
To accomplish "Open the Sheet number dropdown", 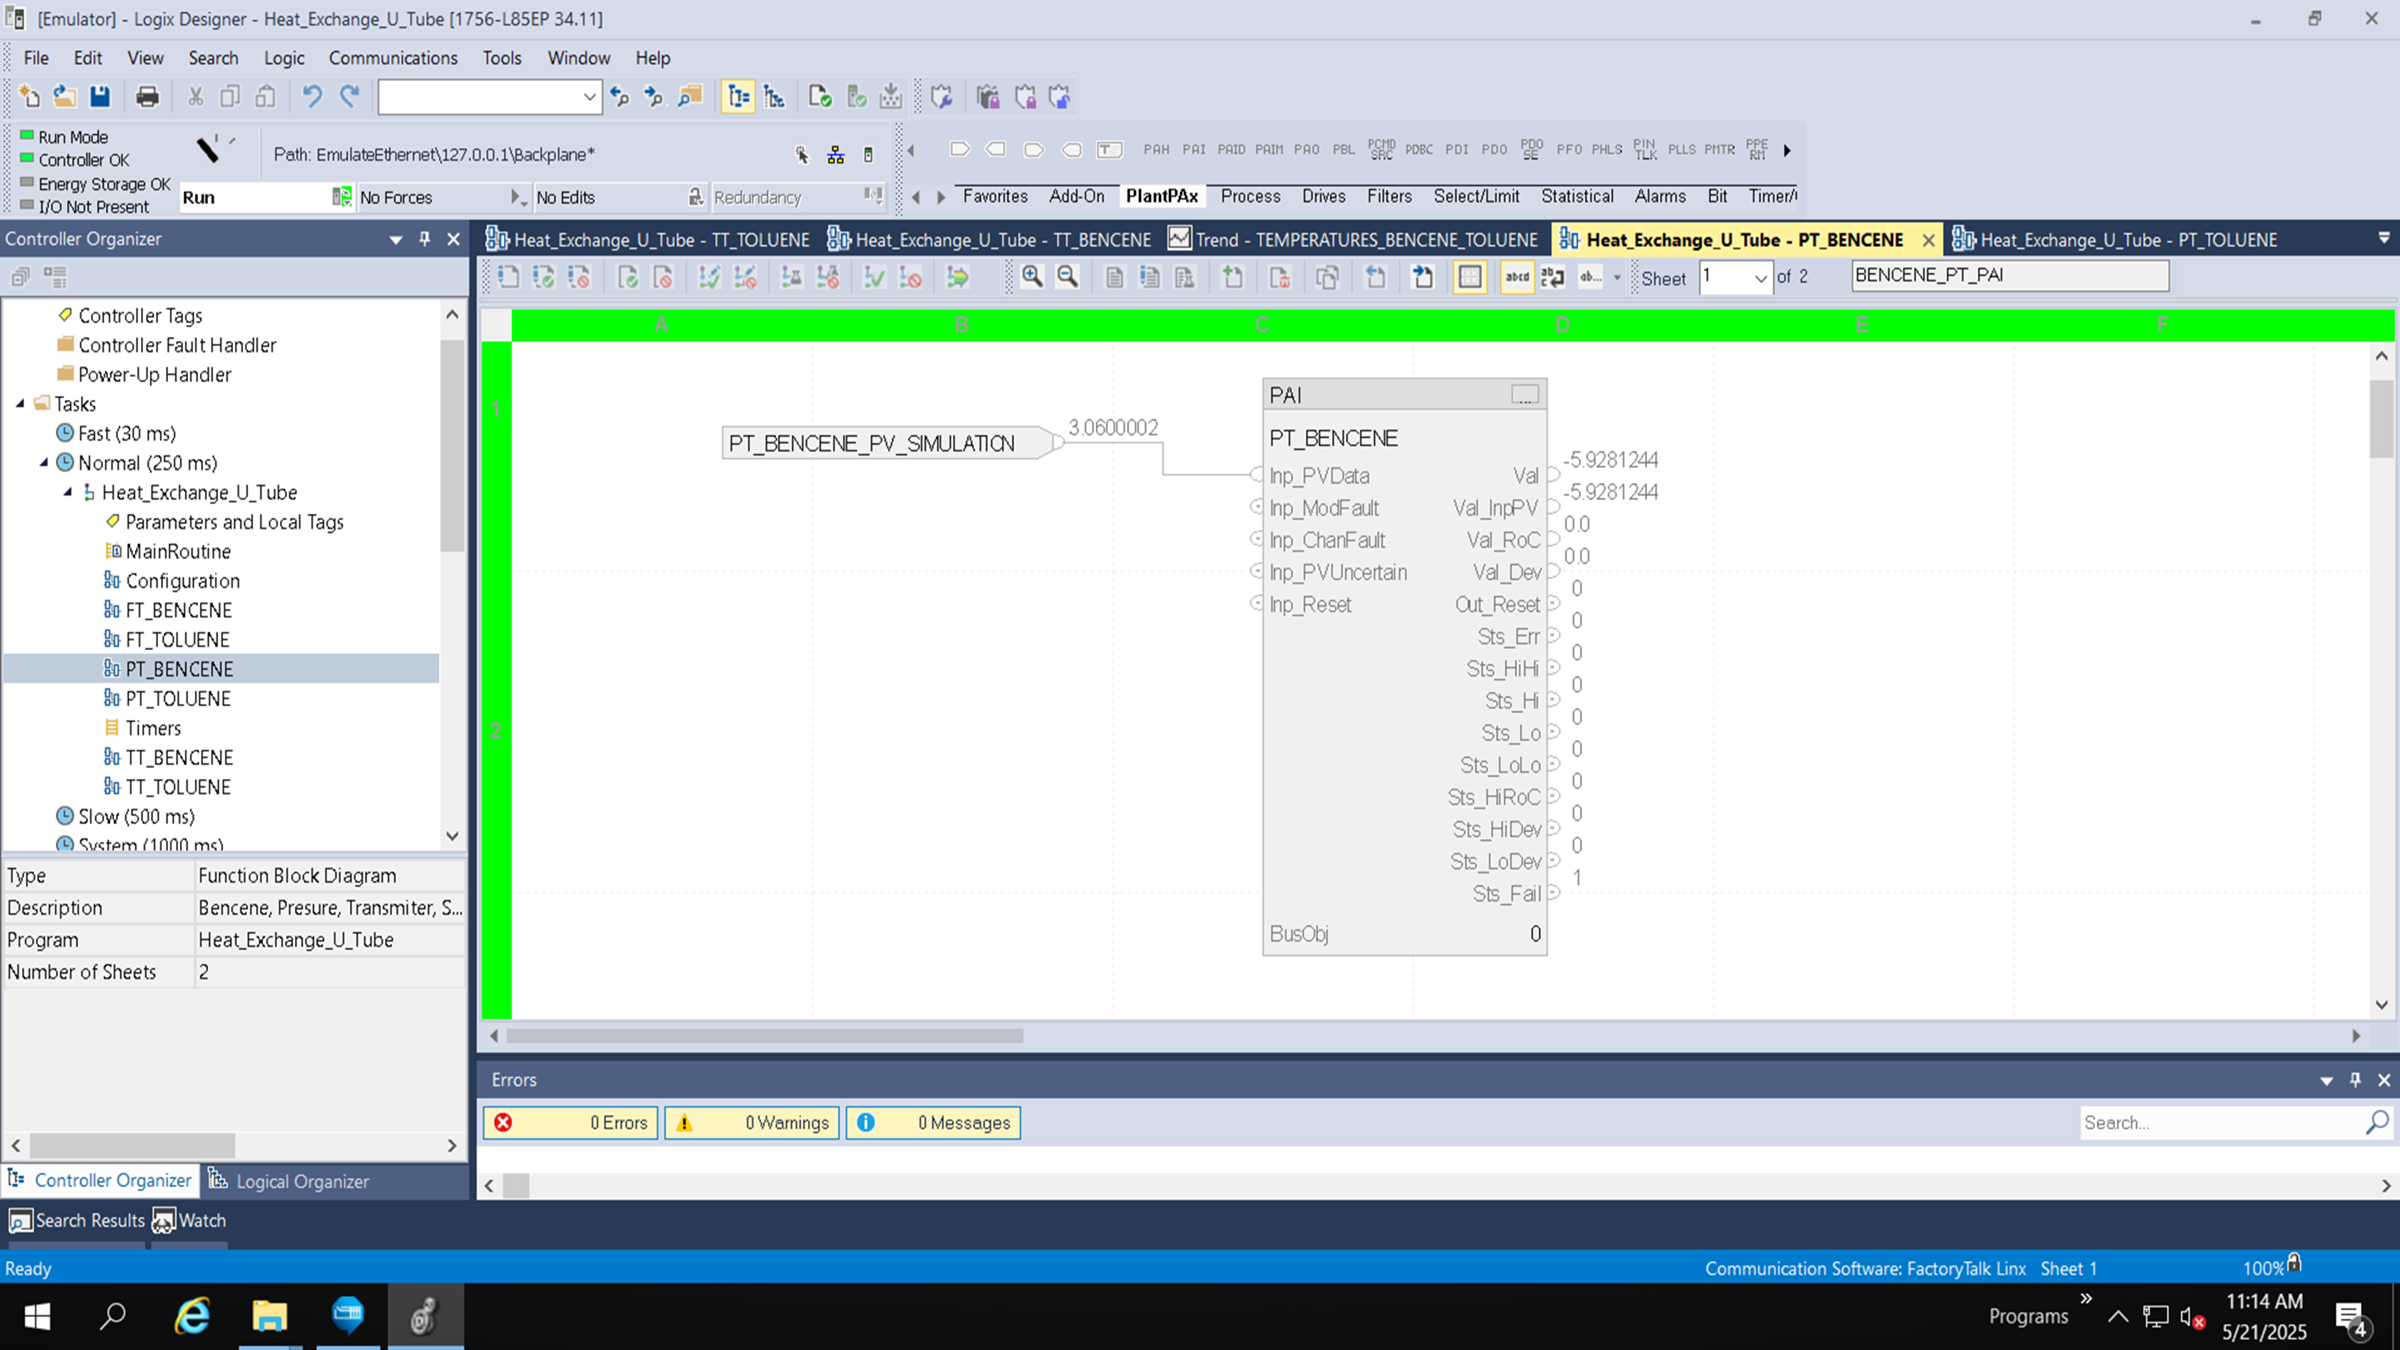I will click(1760, 278).
